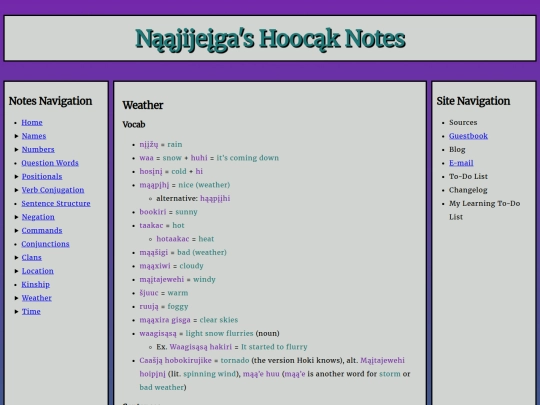This screenshot has height=405, width=540.
Task: Expand the Time disclosure triangle
Action: coord(16,311)
